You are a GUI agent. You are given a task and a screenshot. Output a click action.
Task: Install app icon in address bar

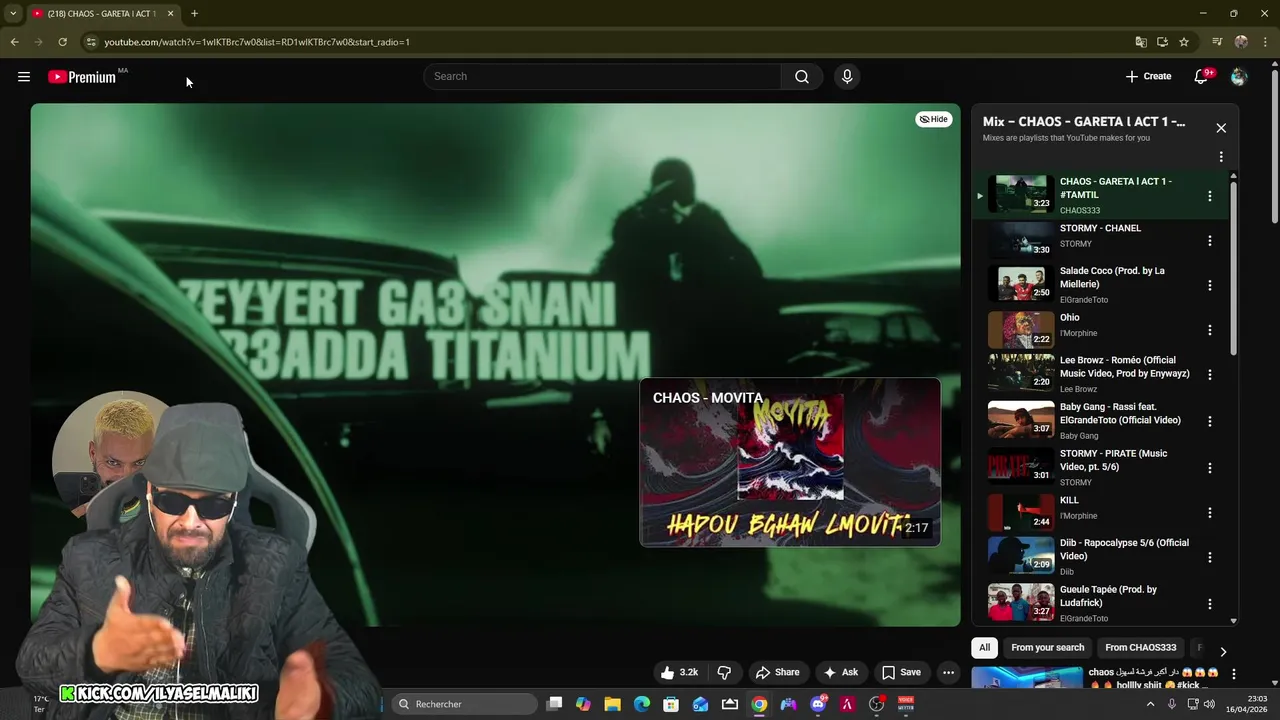click(x=1162, y=42)
